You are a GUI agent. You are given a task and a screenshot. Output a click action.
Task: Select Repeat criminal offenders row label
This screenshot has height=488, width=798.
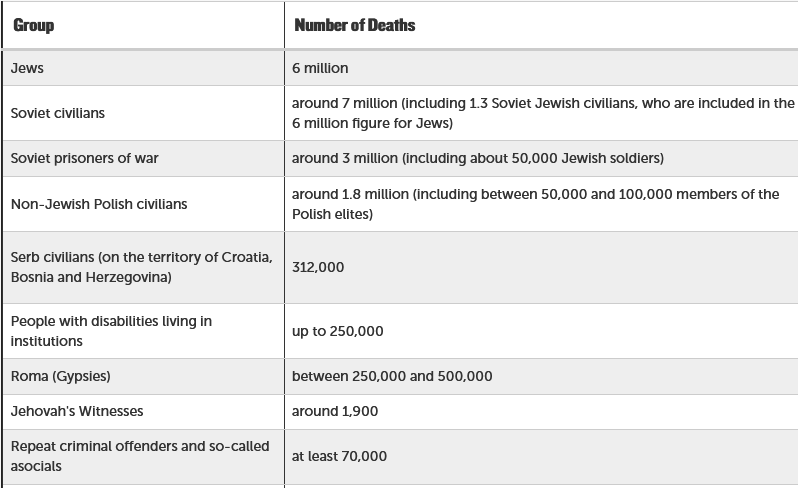140,456
